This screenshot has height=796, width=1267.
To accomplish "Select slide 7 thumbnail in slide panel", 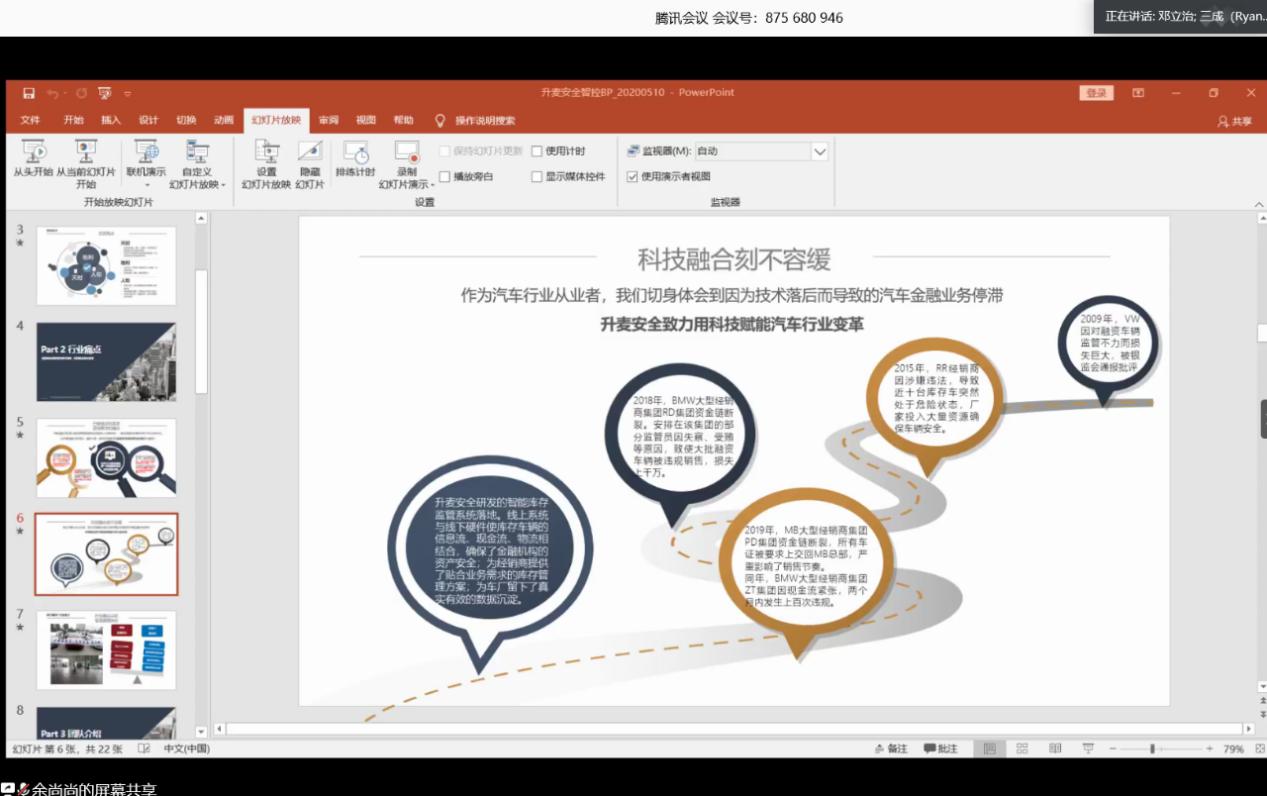I will pyautogui.click(x=106, y=649).
